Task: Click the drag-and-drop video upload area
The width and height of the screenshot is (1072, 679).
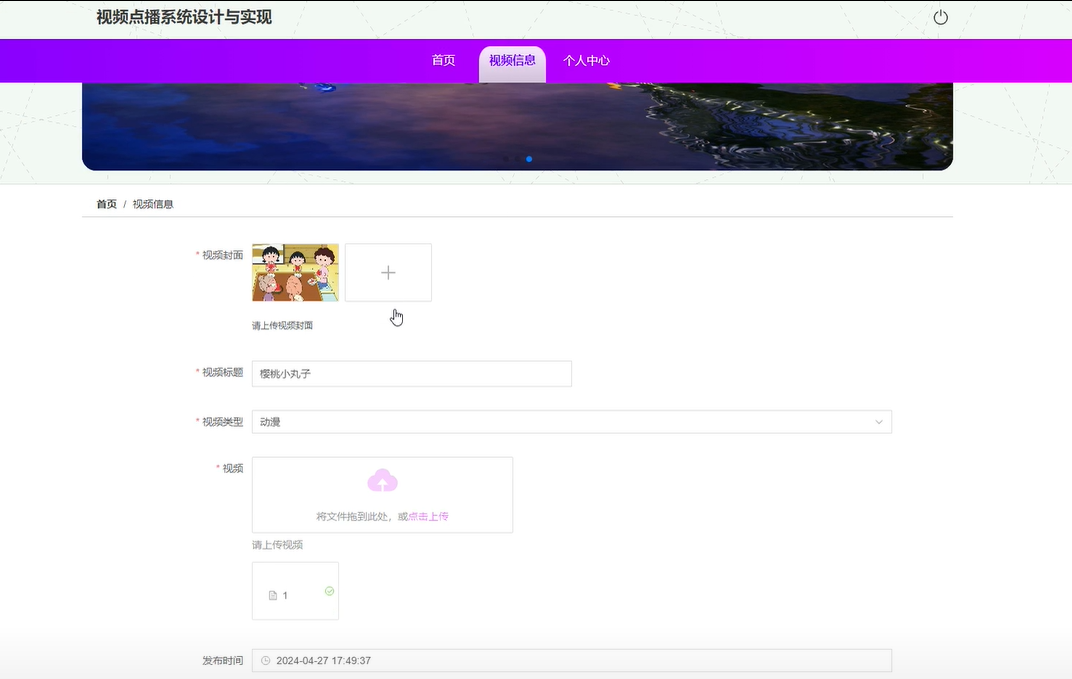Action: 382,494
